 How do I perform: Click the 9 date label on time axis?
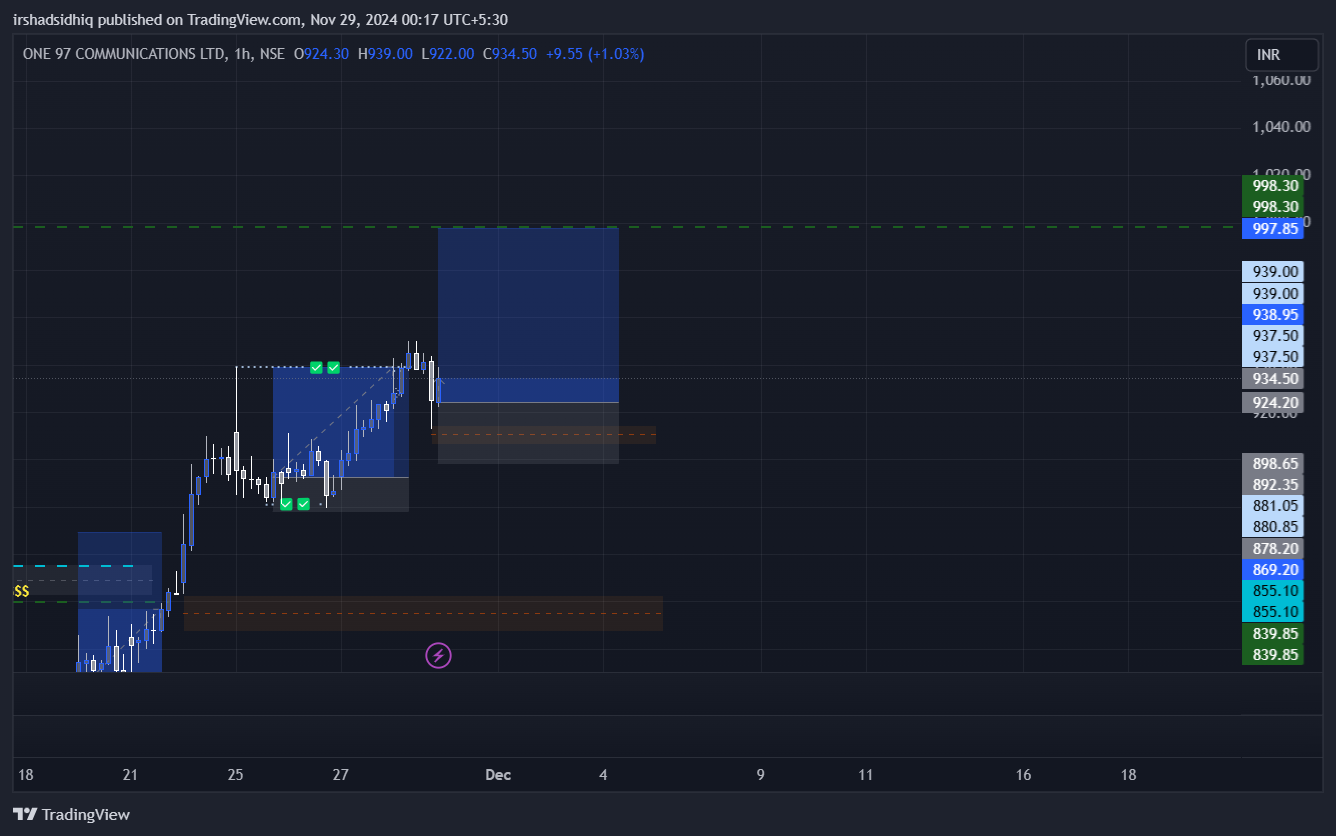pos(761,775)
